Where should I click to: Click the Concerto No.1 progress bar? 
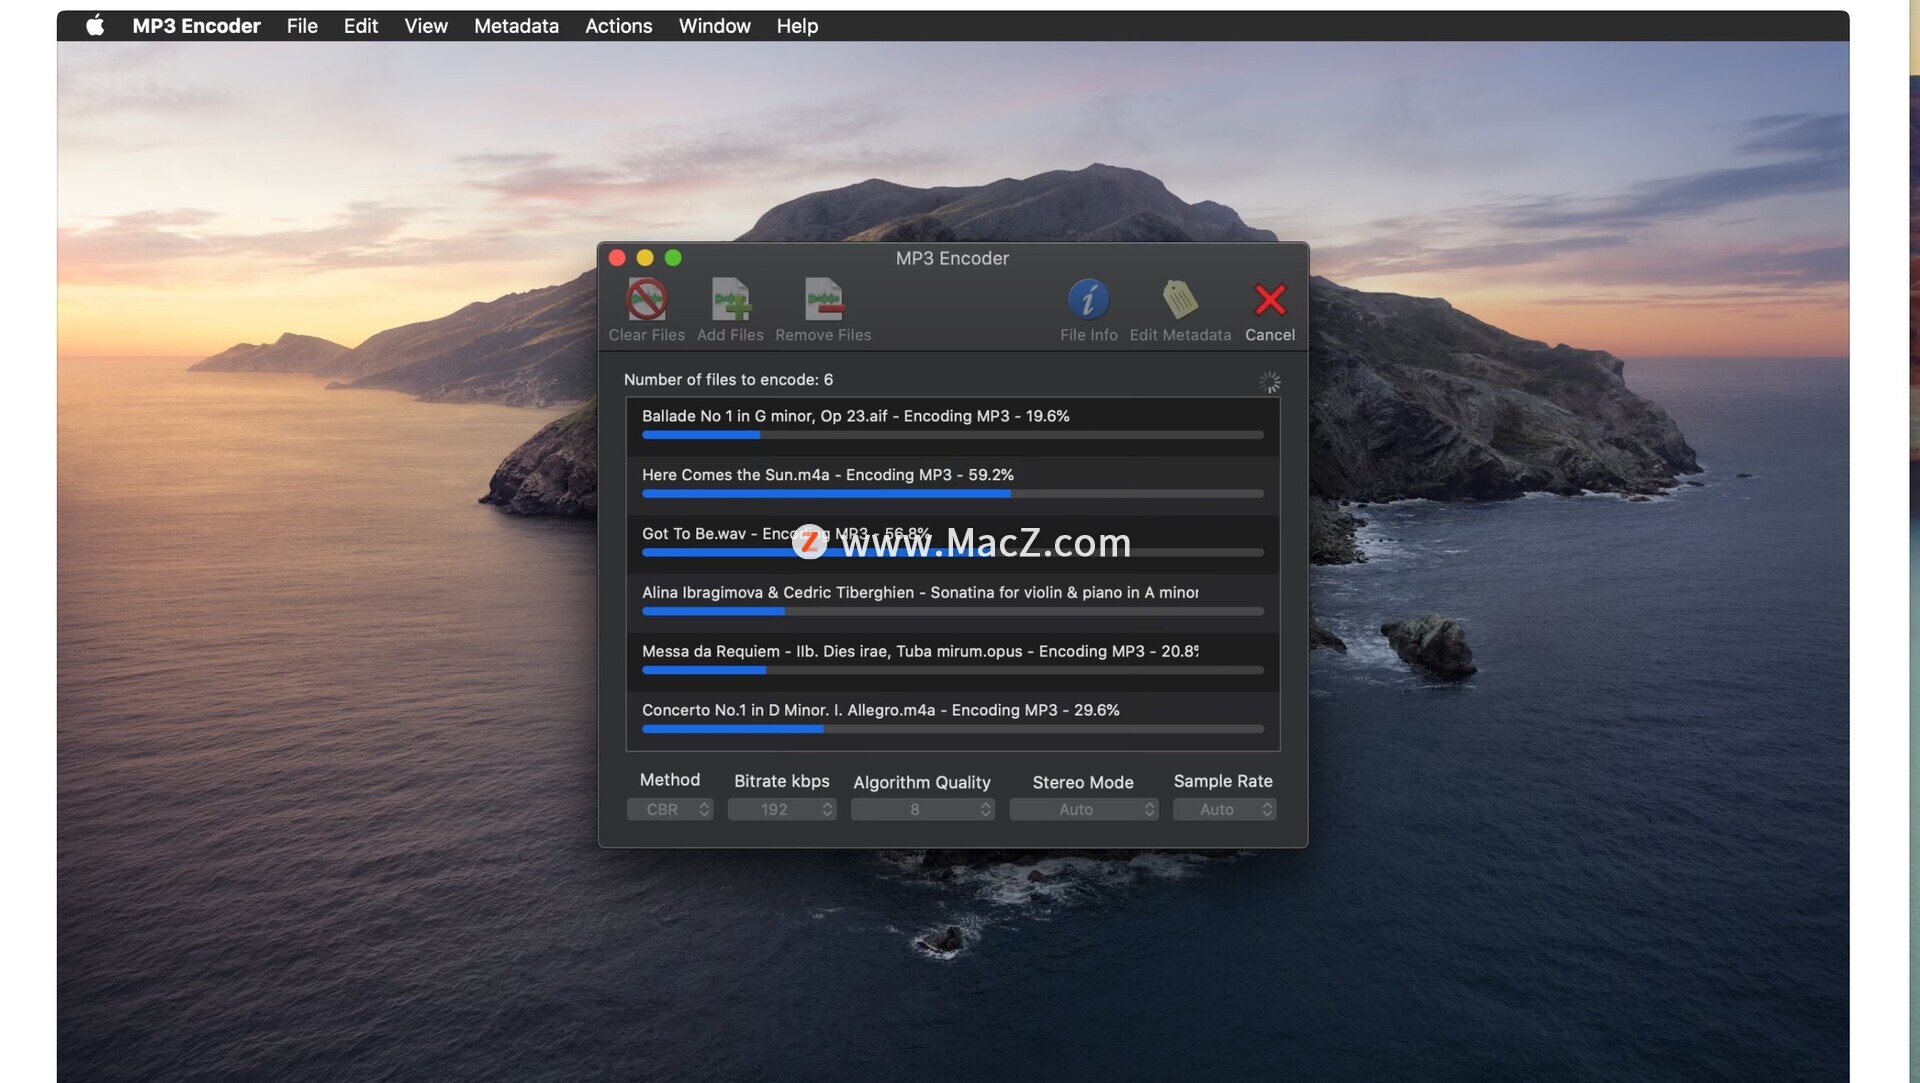(x=952, y=729)
